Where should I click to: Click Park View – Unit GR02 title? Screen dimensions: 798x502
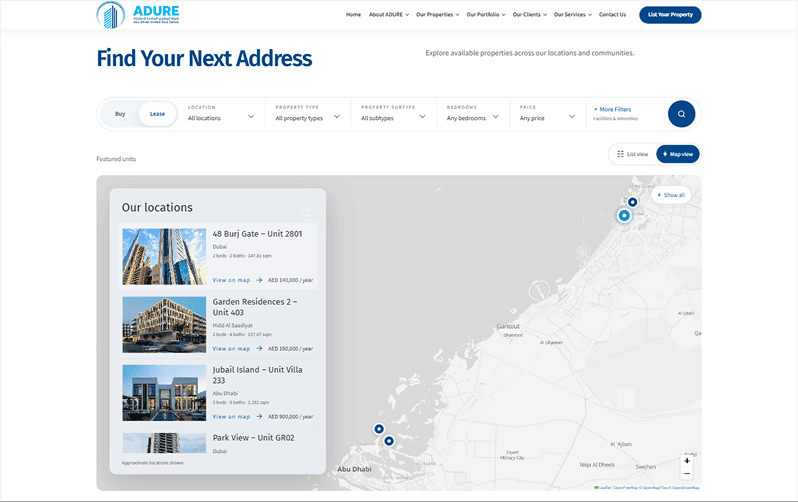(253, 438)
